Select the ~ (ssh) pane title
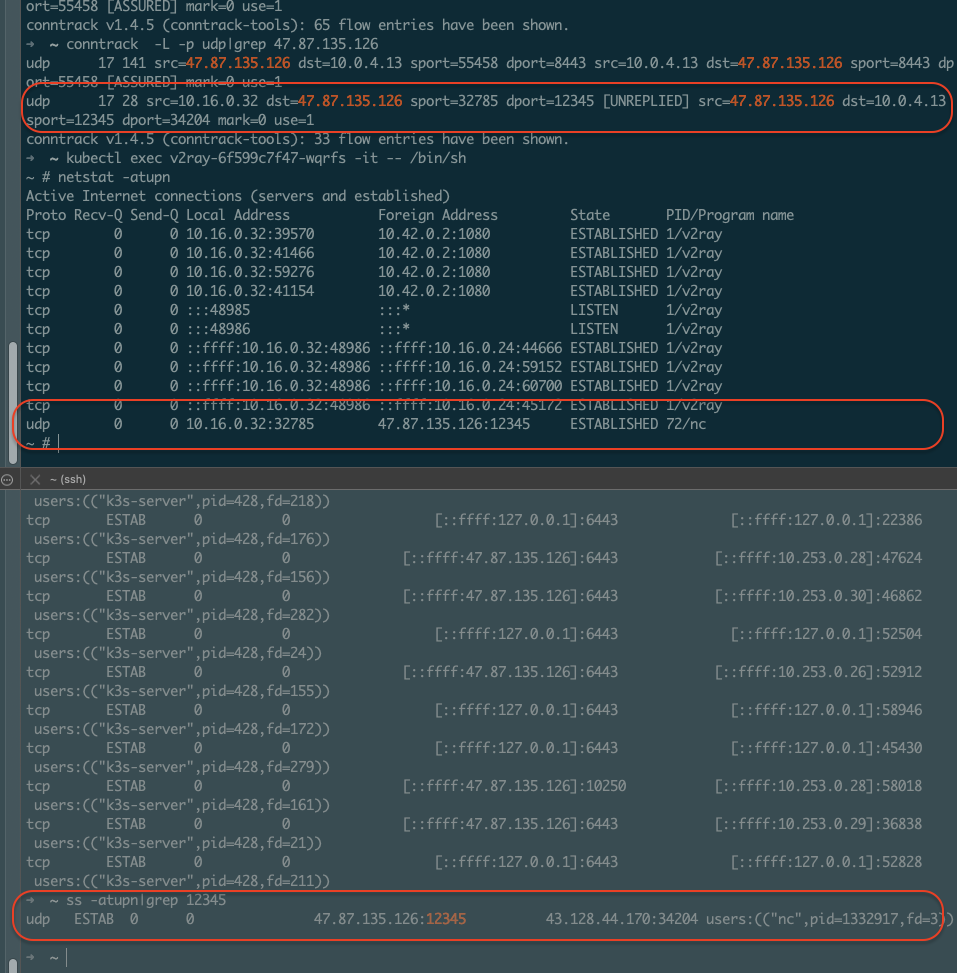Viewport: 957px width, 973px height. point(67,480)
